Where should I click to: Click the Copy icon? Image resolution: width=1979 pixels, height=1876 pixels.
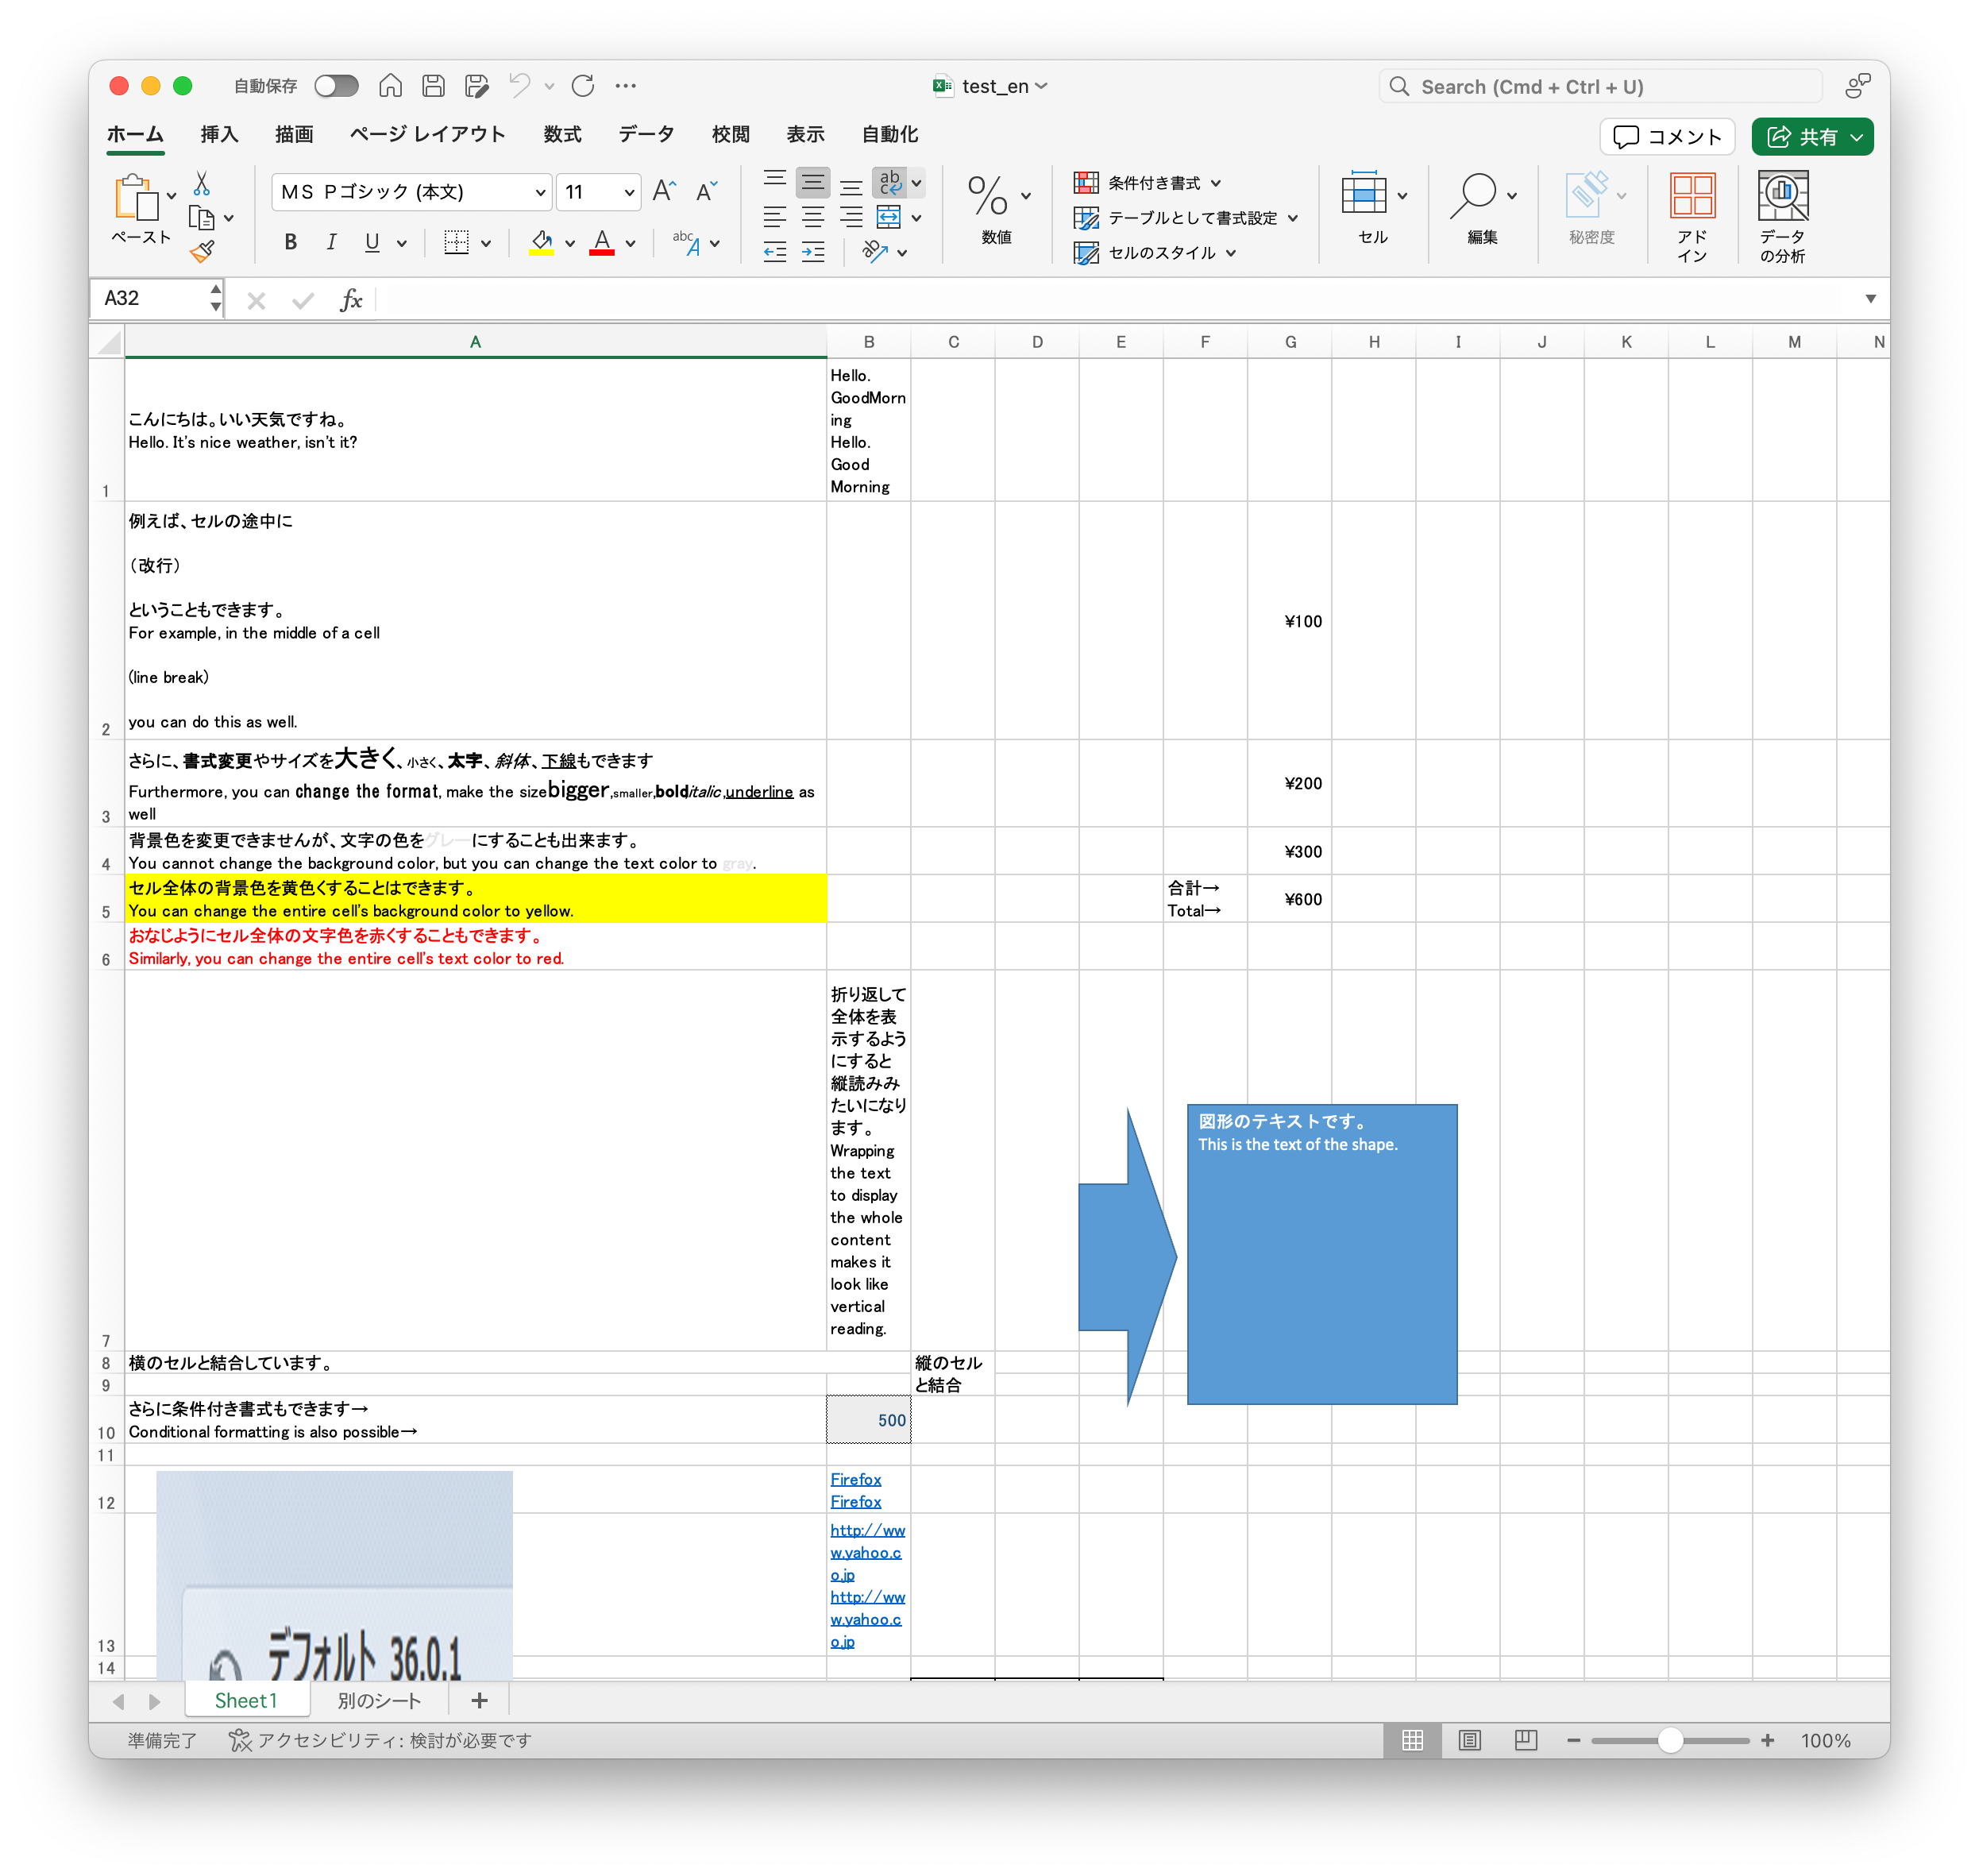point(202,218)
